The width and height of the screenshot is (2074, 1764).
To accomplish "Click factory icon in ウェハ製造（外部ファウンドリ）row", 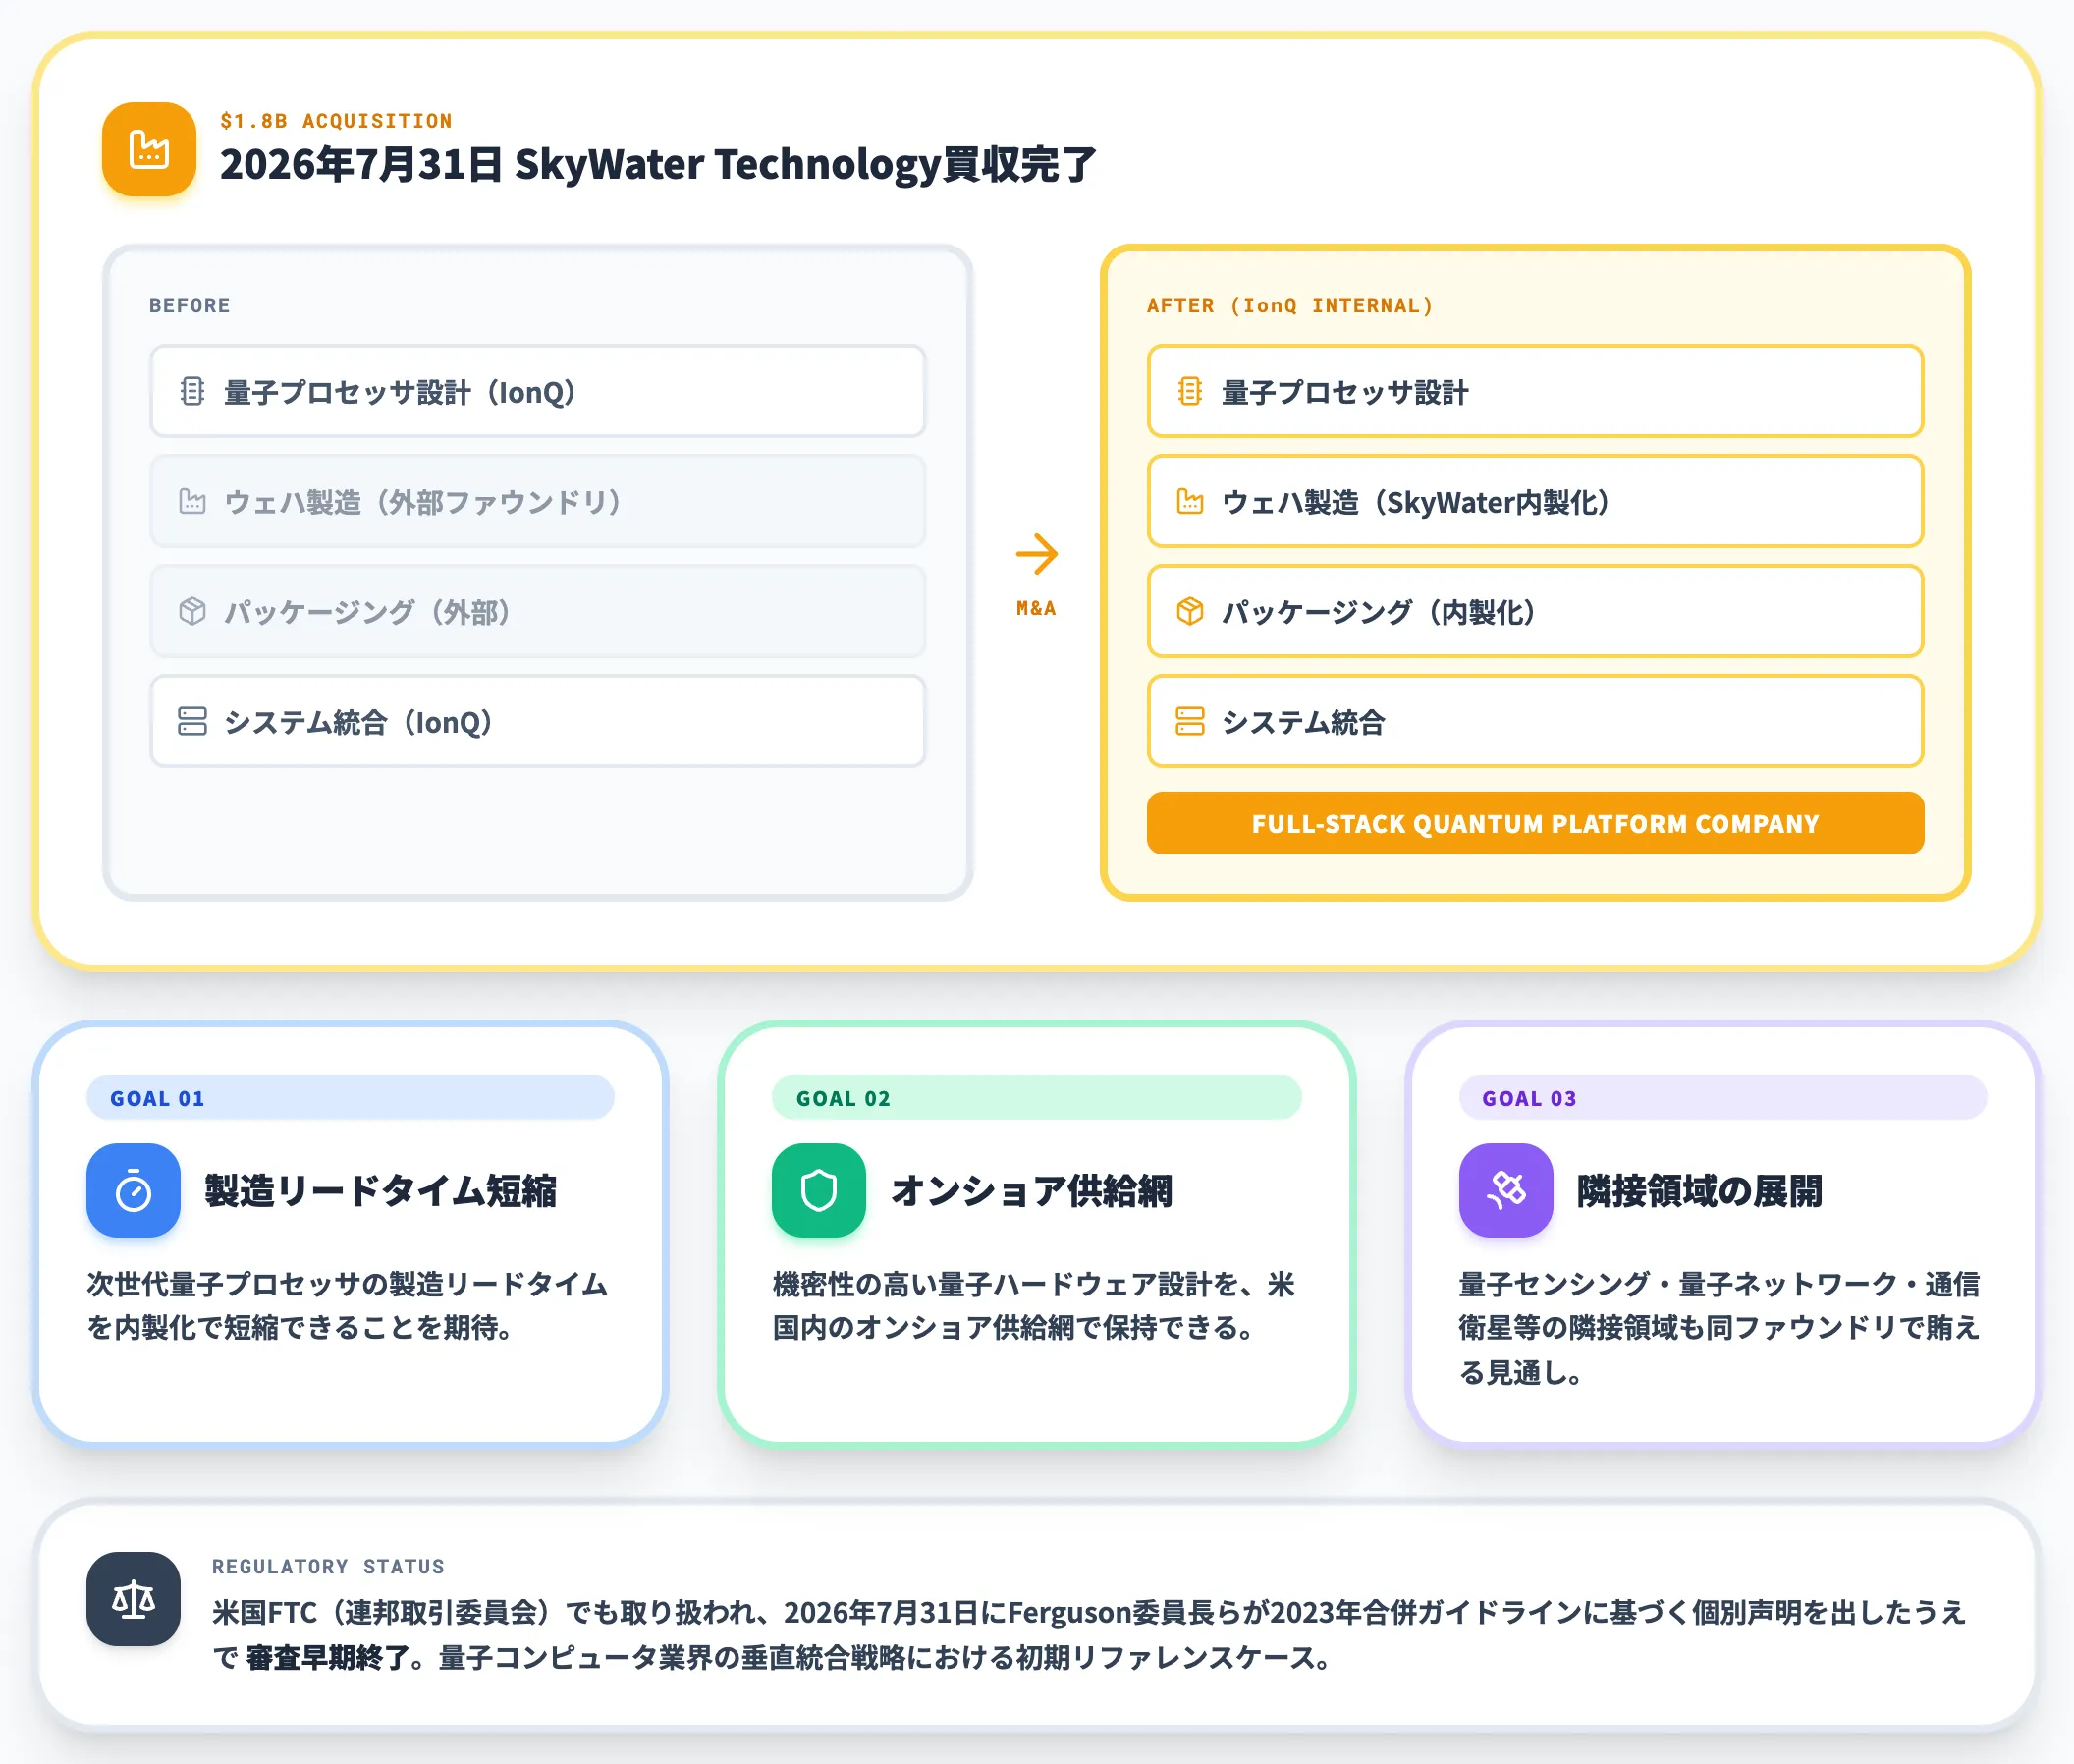I will tap(192, 502).
